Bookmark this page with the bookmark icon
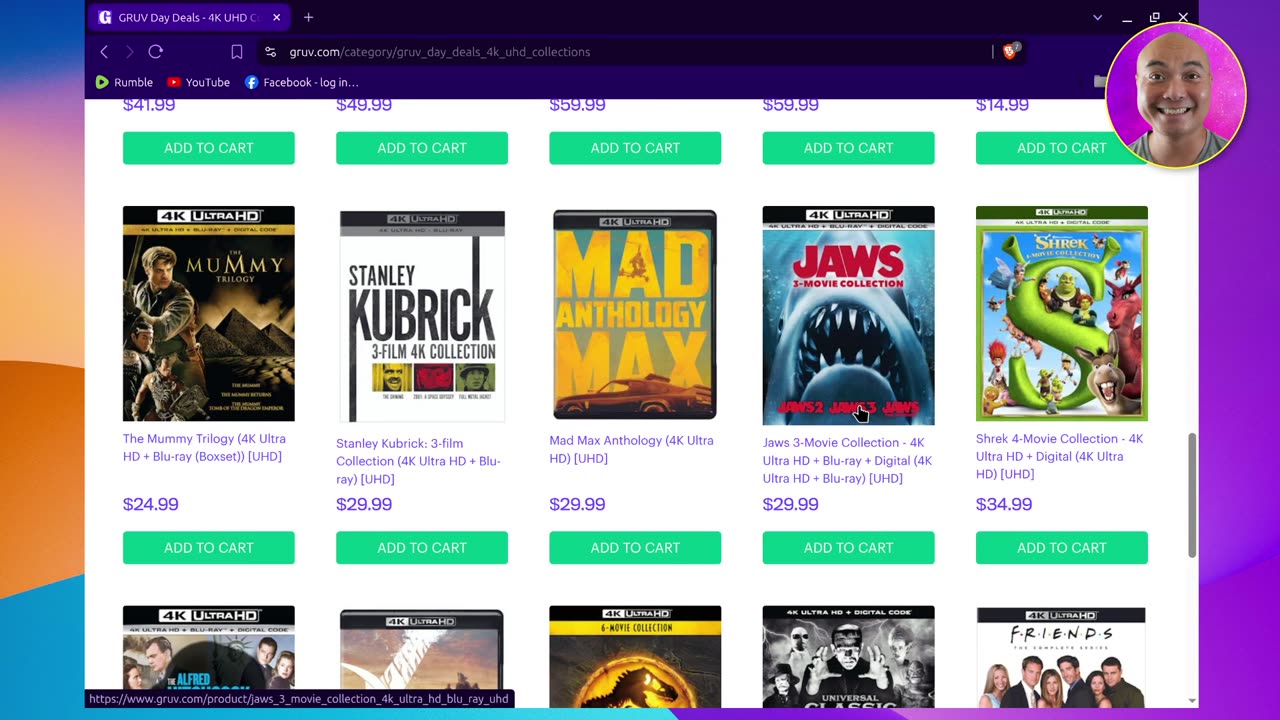Screen dimensions: 1280x720 click(237, 52)
